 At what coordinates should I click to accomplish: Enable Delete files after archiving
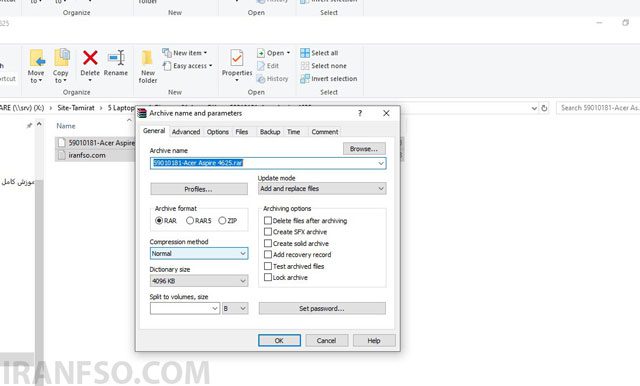point(268,221)
